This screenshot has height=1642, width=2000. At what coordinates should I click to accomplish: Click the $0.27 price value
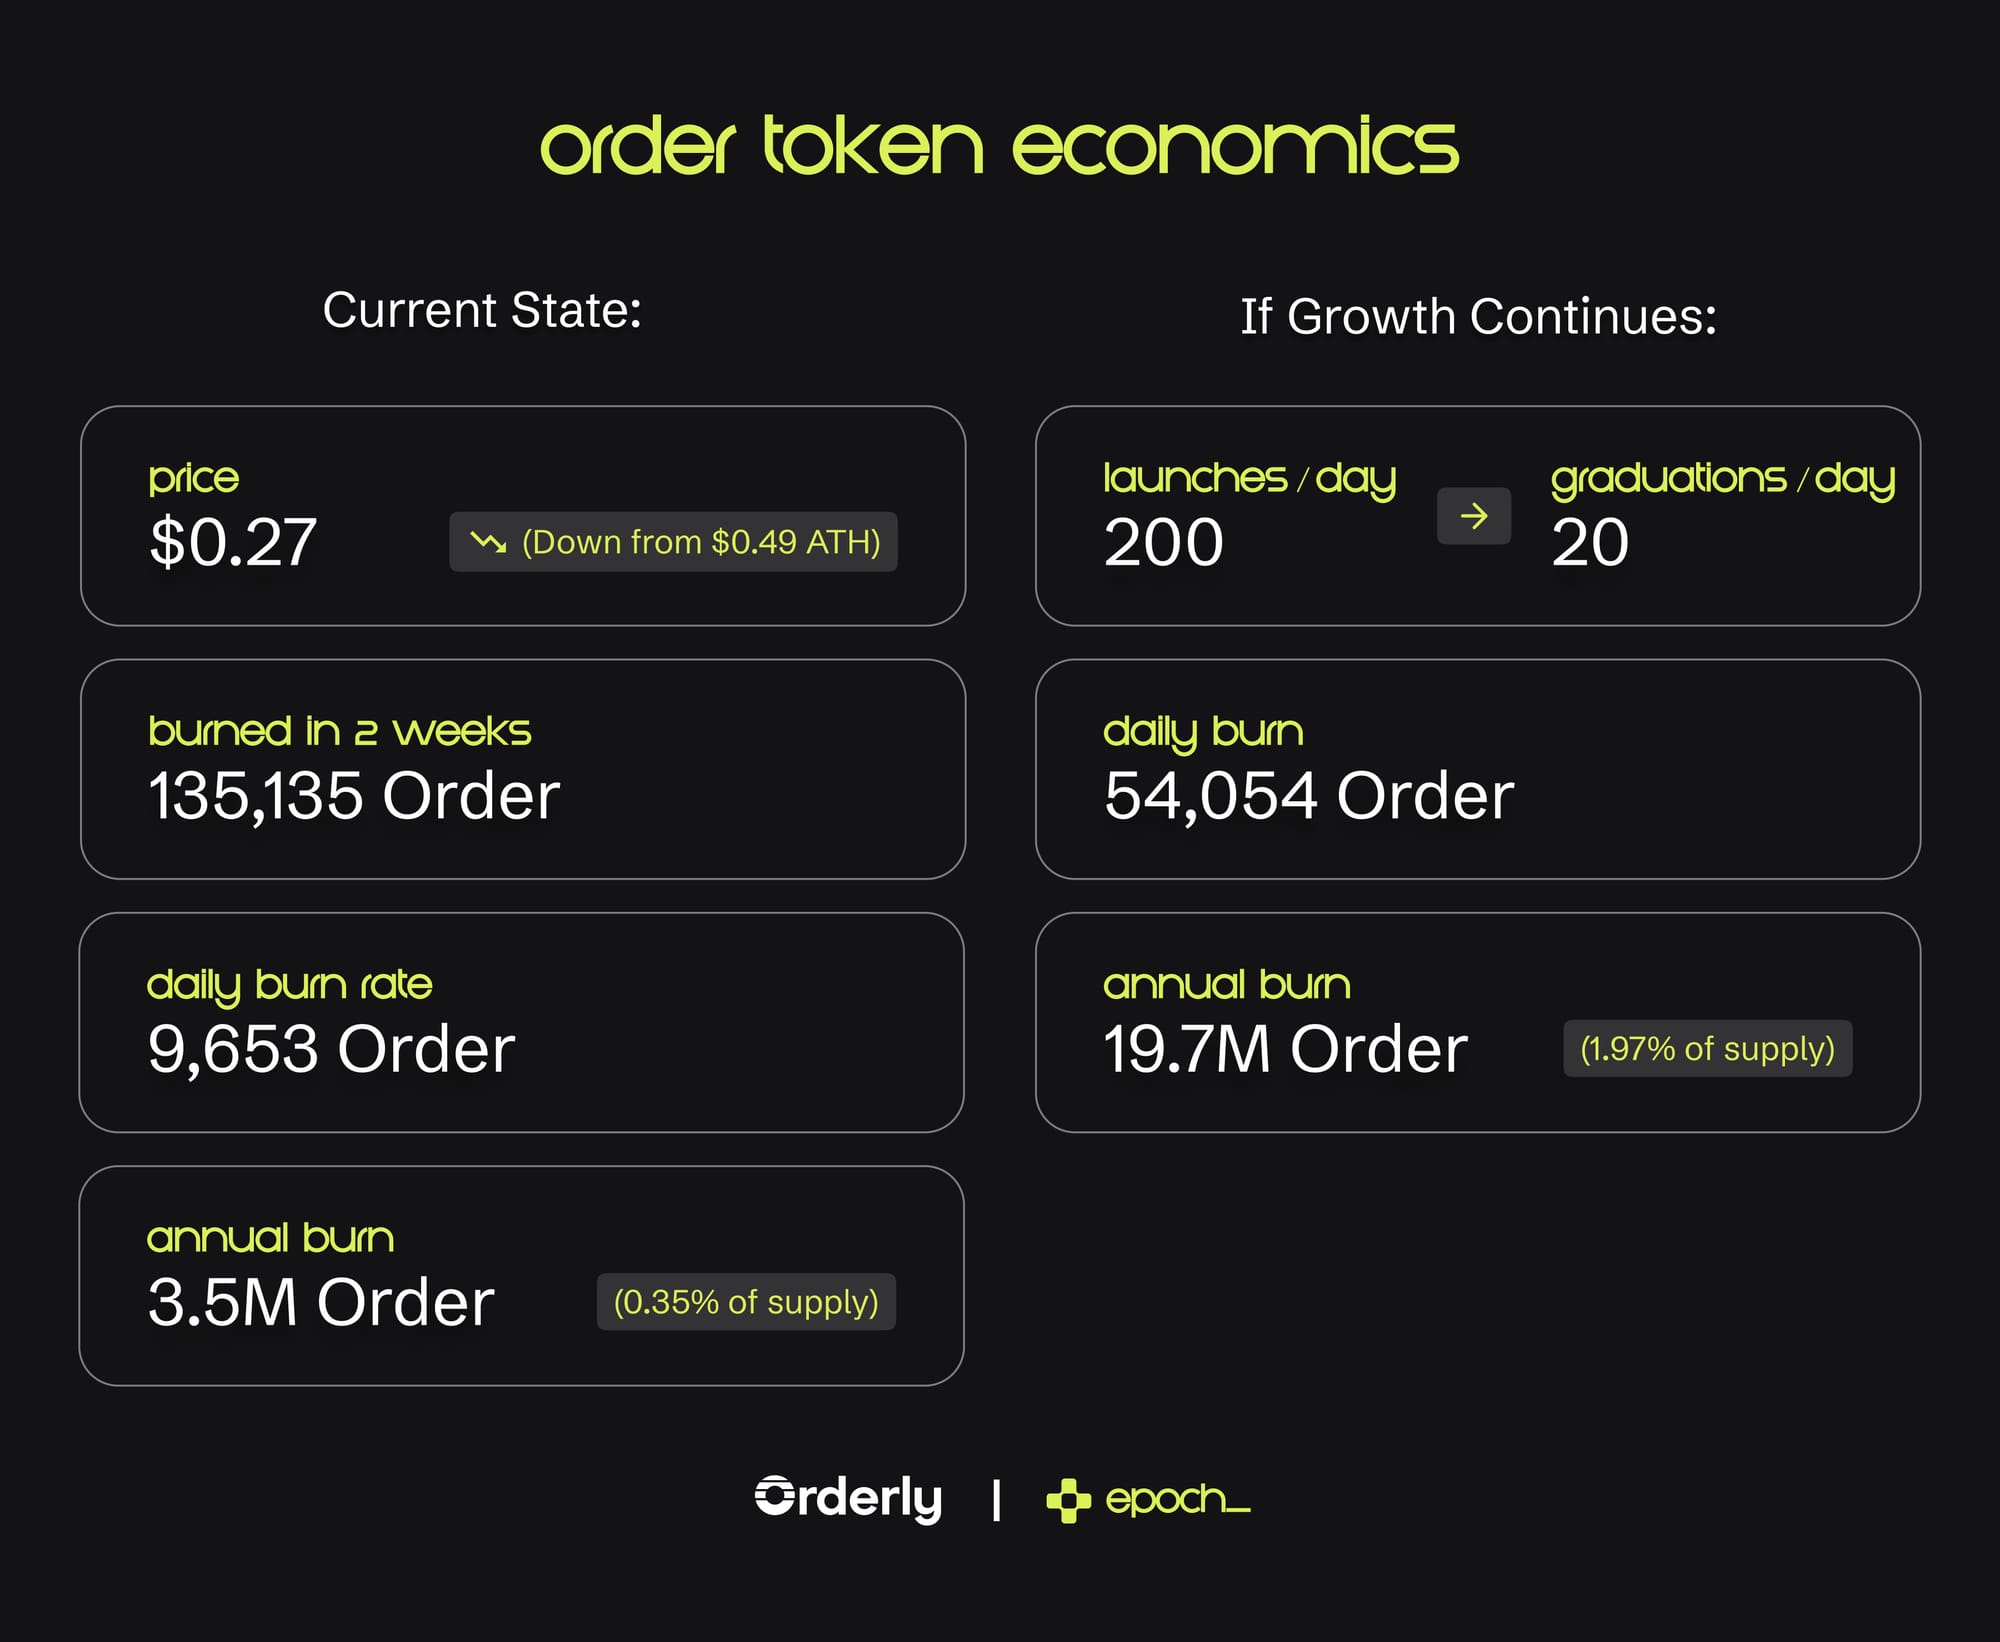pyautogui.click(x=233, y=543)
